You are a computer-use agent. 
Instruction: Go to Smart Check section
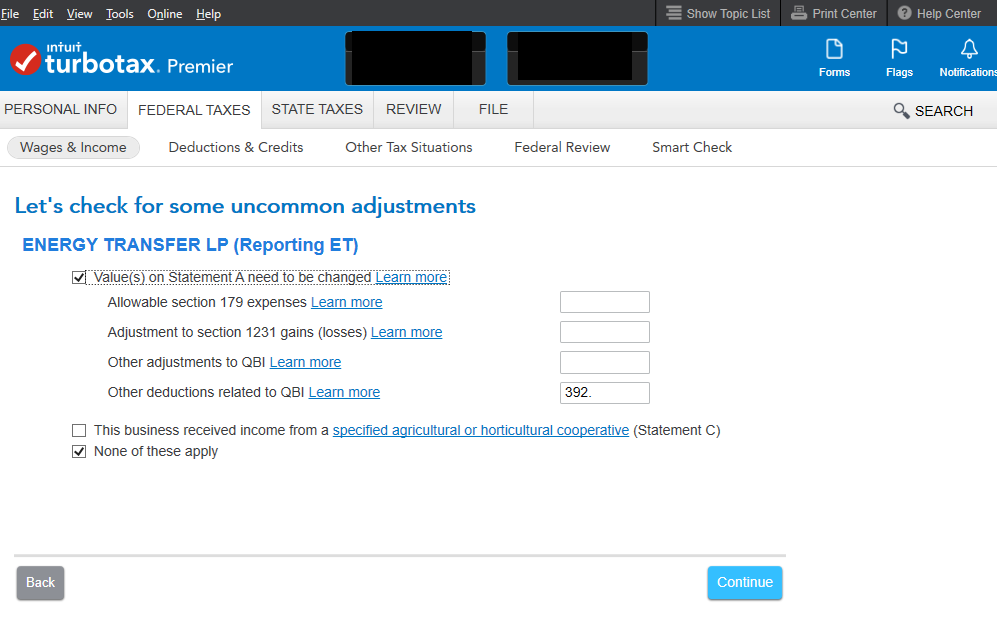[692, 147]
